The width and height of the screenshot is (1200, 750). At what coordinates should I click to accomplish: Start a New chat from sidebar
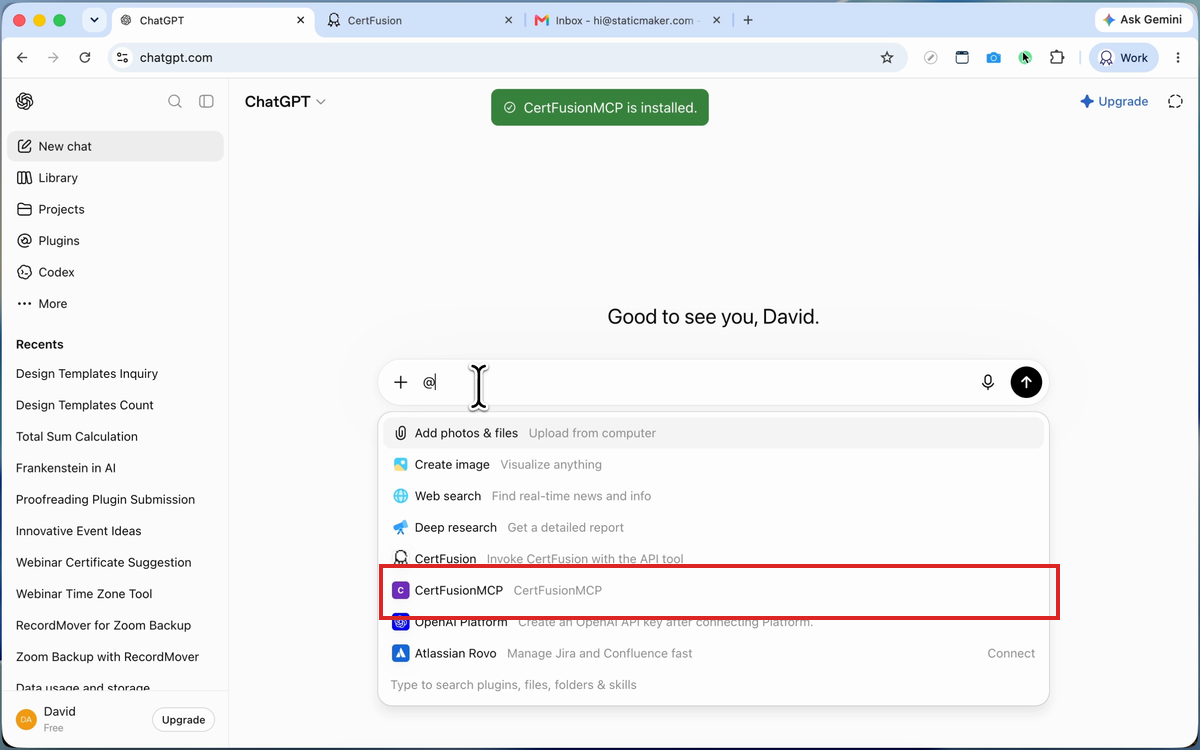(x=115, y=146)
